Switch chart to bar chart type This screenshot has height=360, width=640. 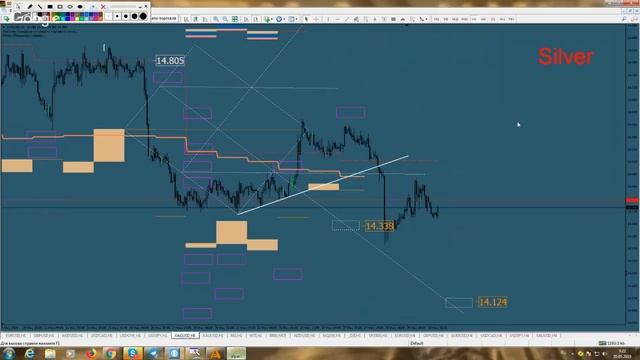tap(186, 19)
